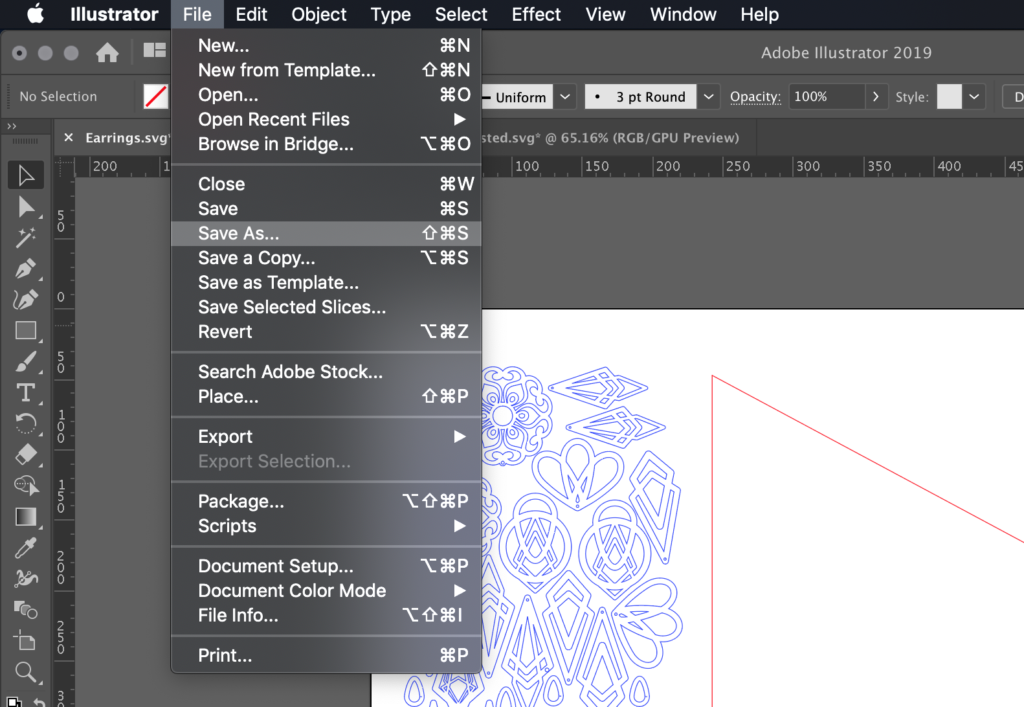1024x707 pixels.
Task: Select the Pen tool
Action: pyautogui.click(x=25, y=268)
